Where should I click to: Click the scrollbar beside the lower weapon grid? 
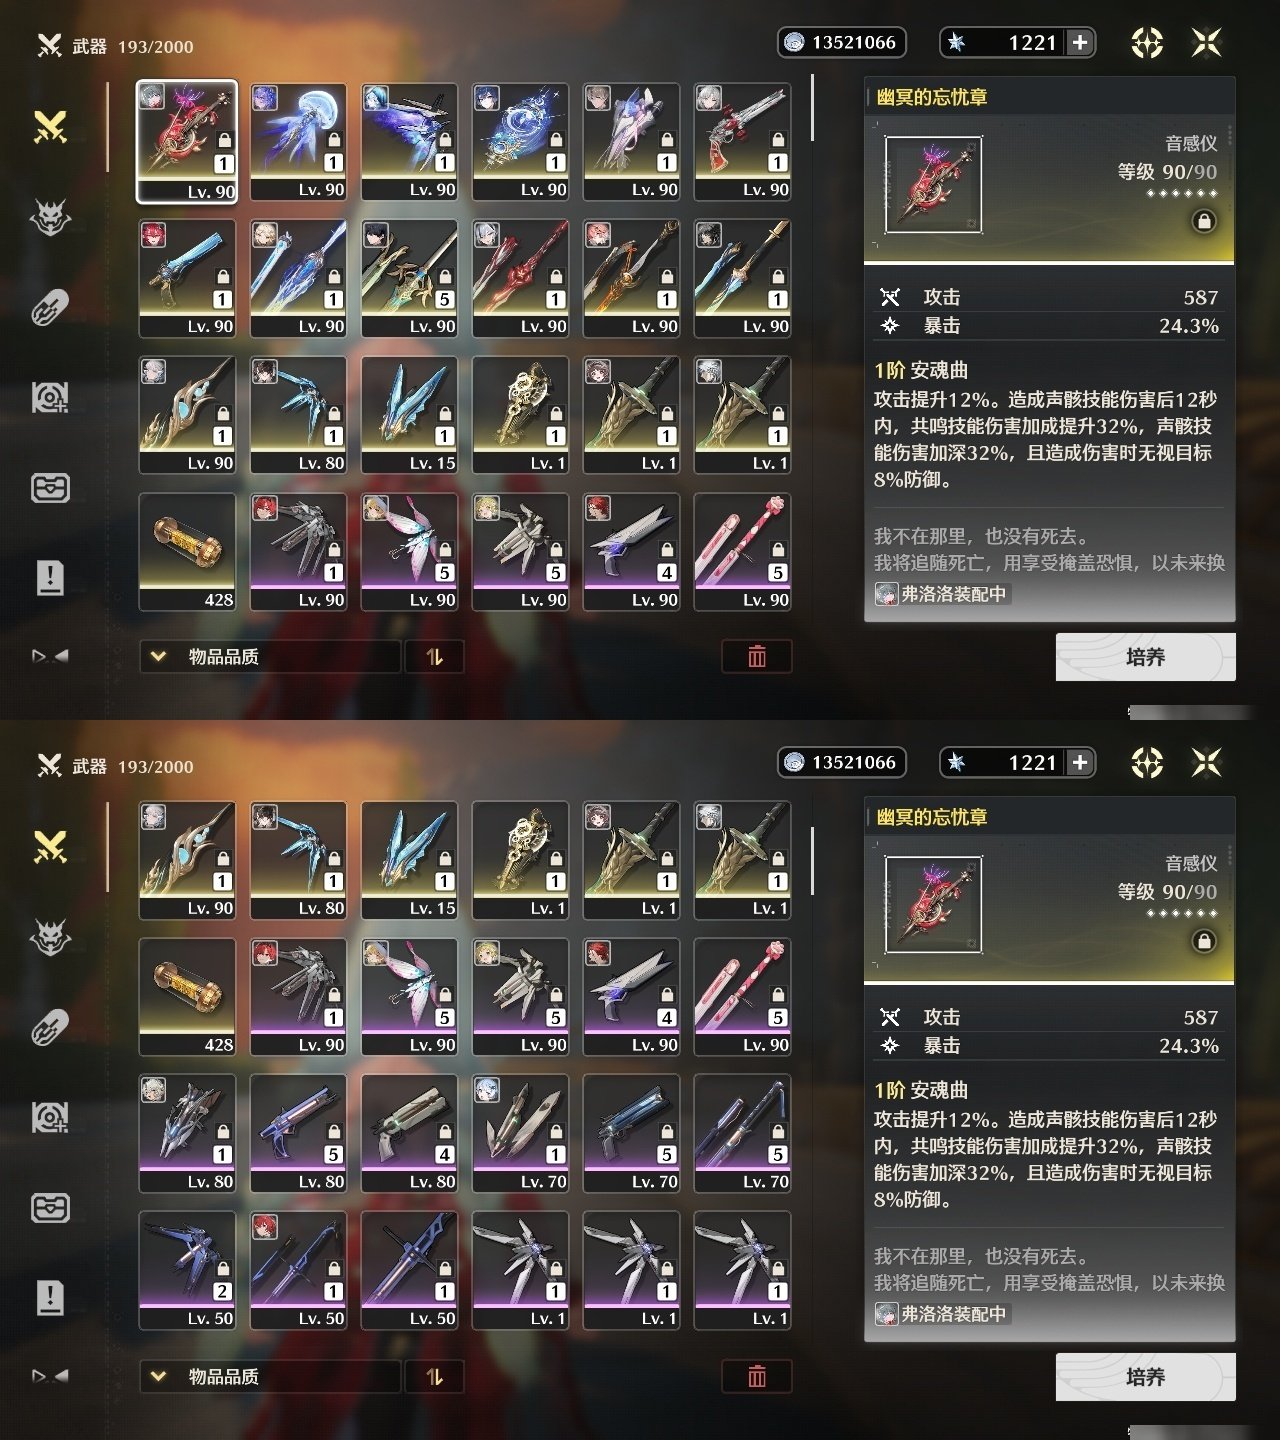click(x=813, y=860)
